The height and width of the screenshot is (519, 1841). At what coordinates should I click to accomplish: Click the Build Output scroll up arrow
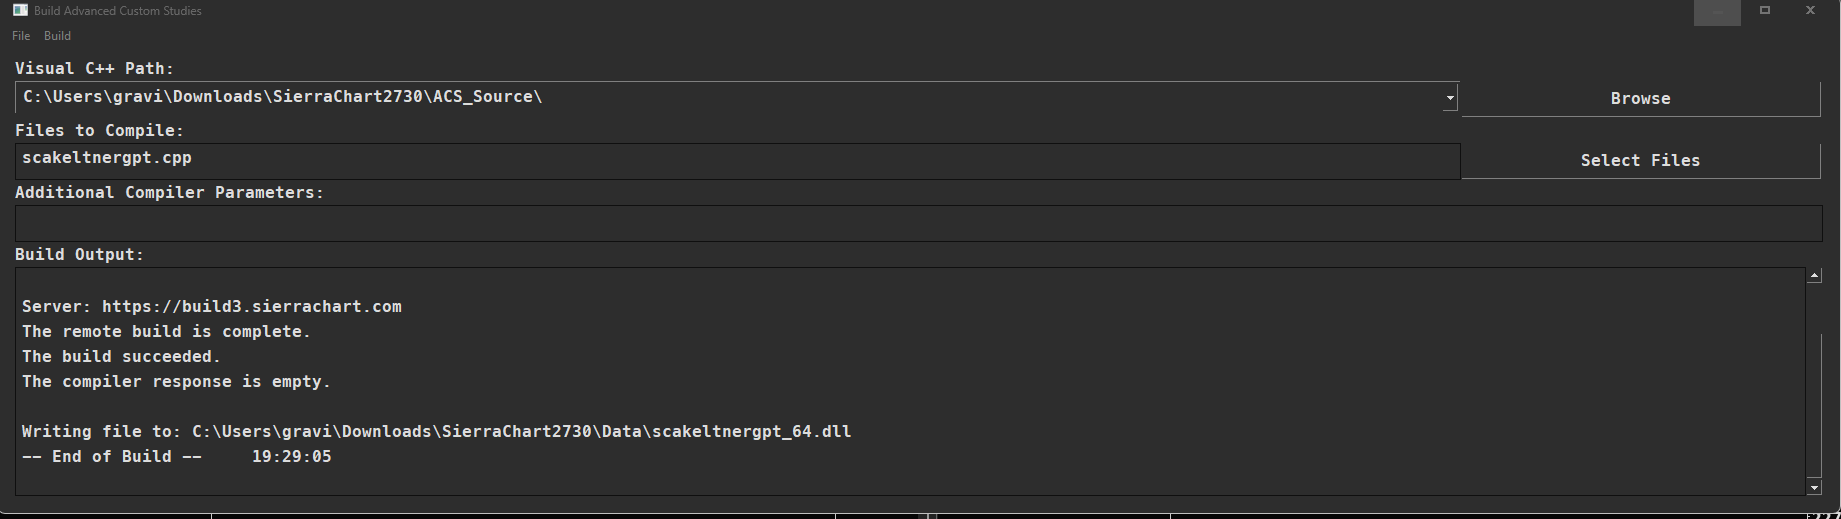(x=1814, y=276)
